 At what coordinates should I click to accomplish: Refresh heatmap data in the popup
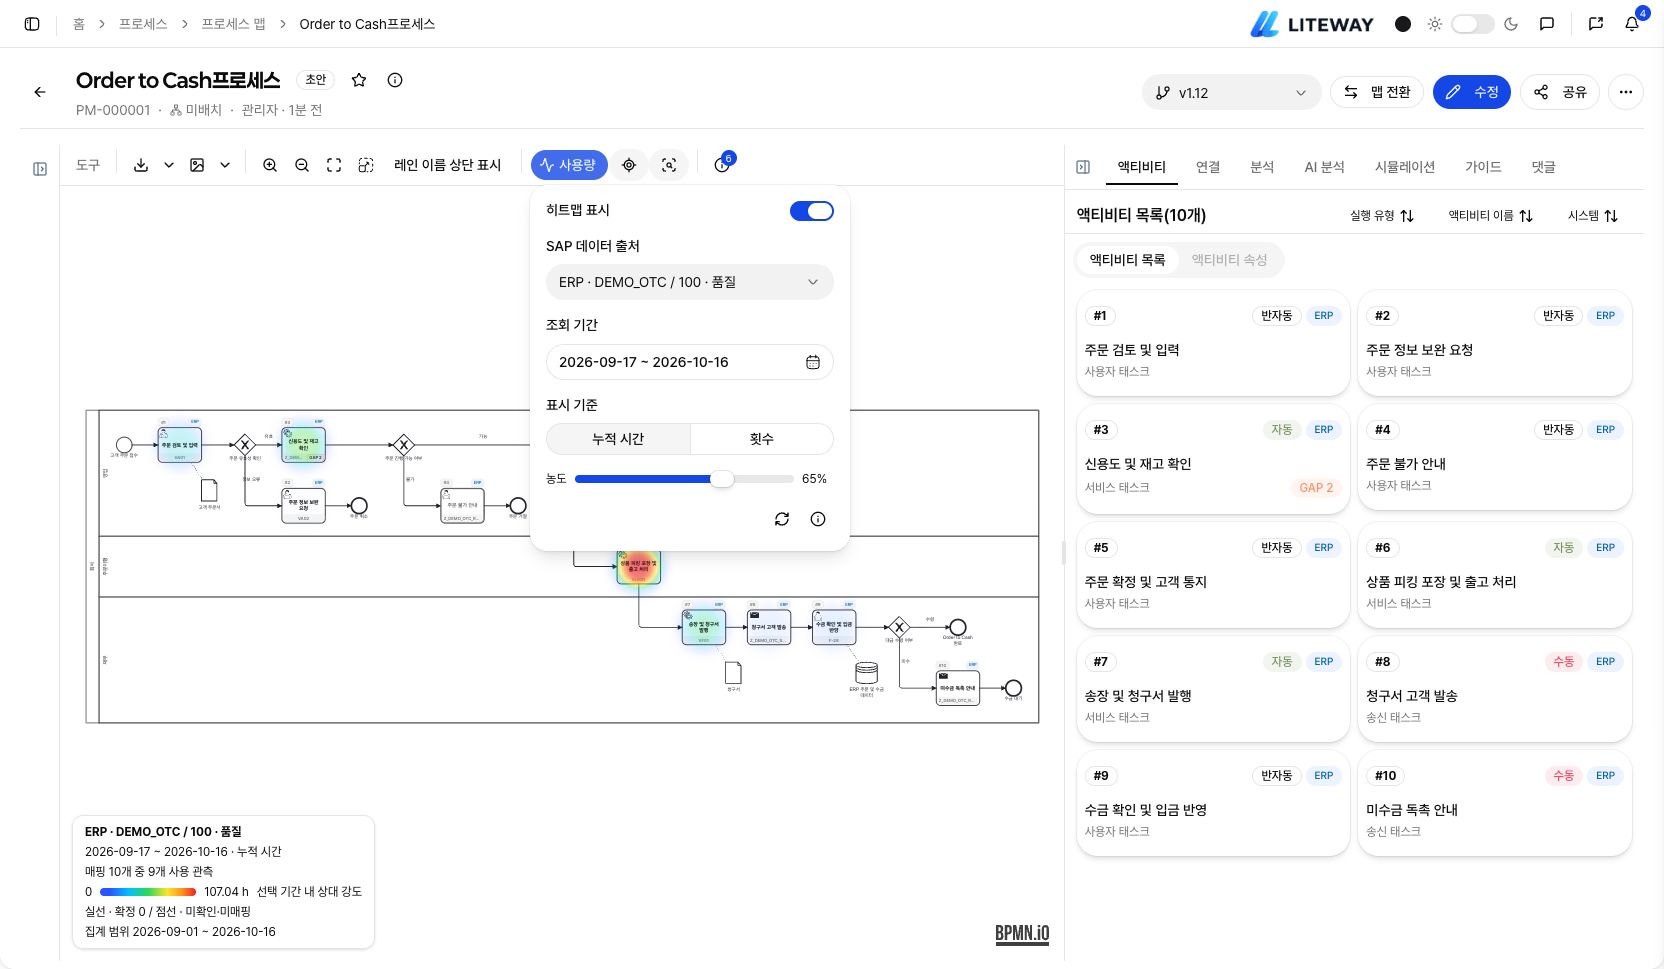click(x=782, y=519)
